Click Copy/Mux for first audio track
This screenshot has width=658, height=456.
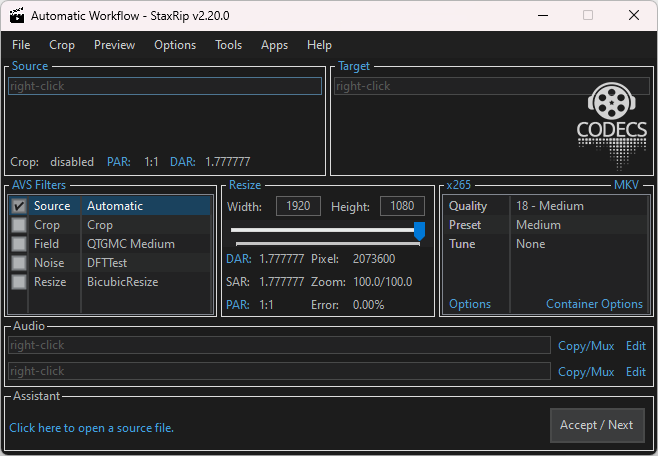click(x=586, y=346)
